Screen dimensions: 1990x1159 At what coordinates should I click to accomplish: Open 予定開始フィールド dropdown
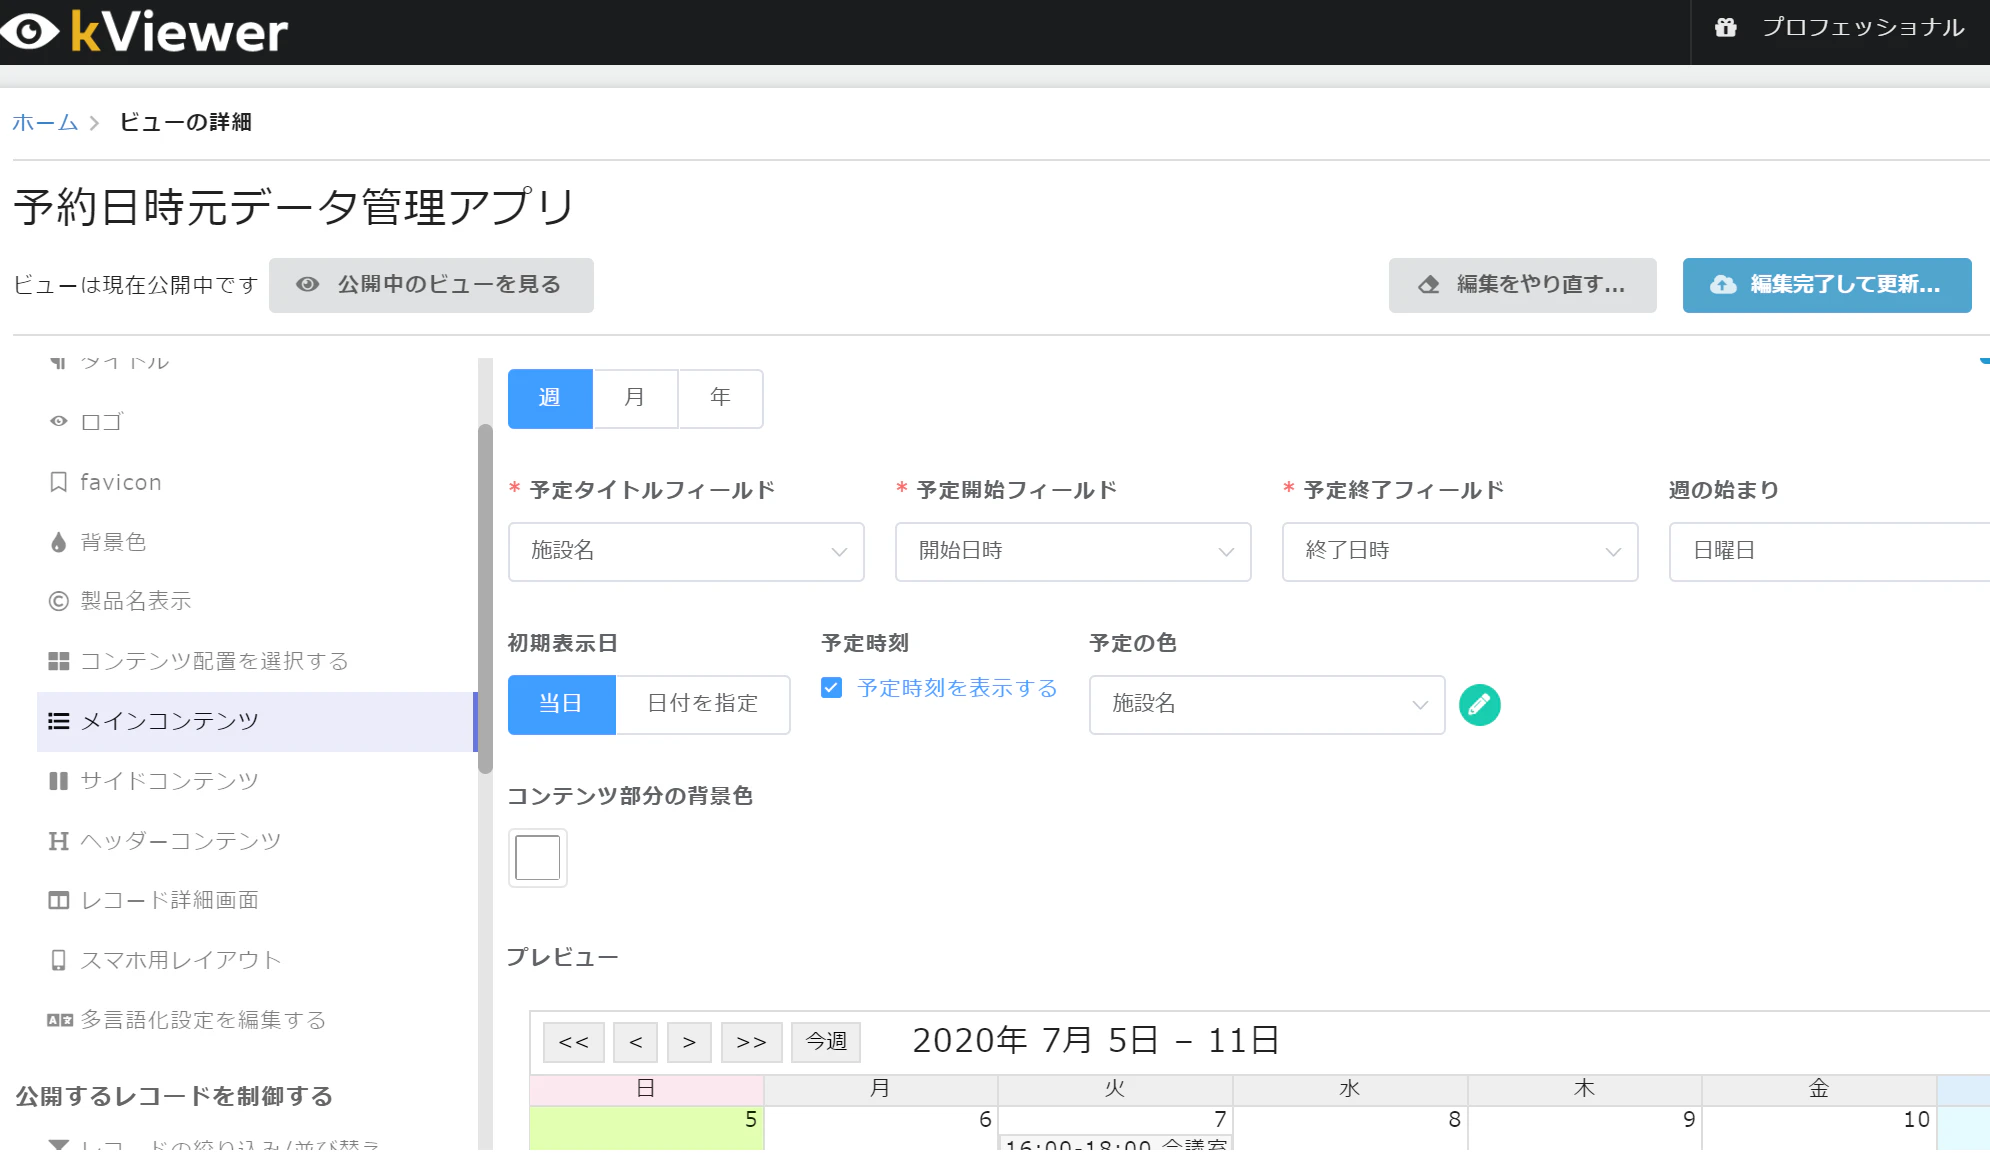1072,551
